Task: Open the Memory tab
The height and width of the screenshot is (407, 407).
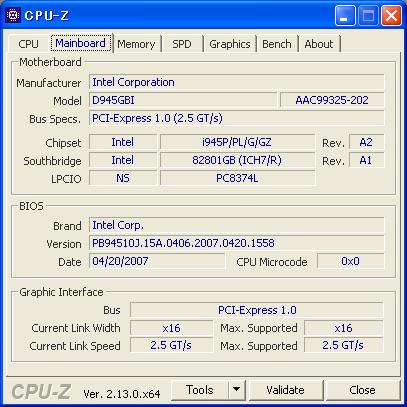Action: 136,44
